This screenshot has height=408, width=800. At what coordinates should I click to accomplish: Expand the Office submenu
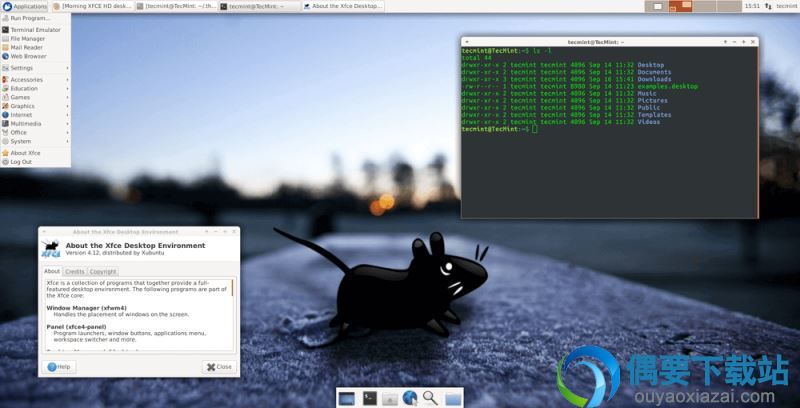[35, 132]
